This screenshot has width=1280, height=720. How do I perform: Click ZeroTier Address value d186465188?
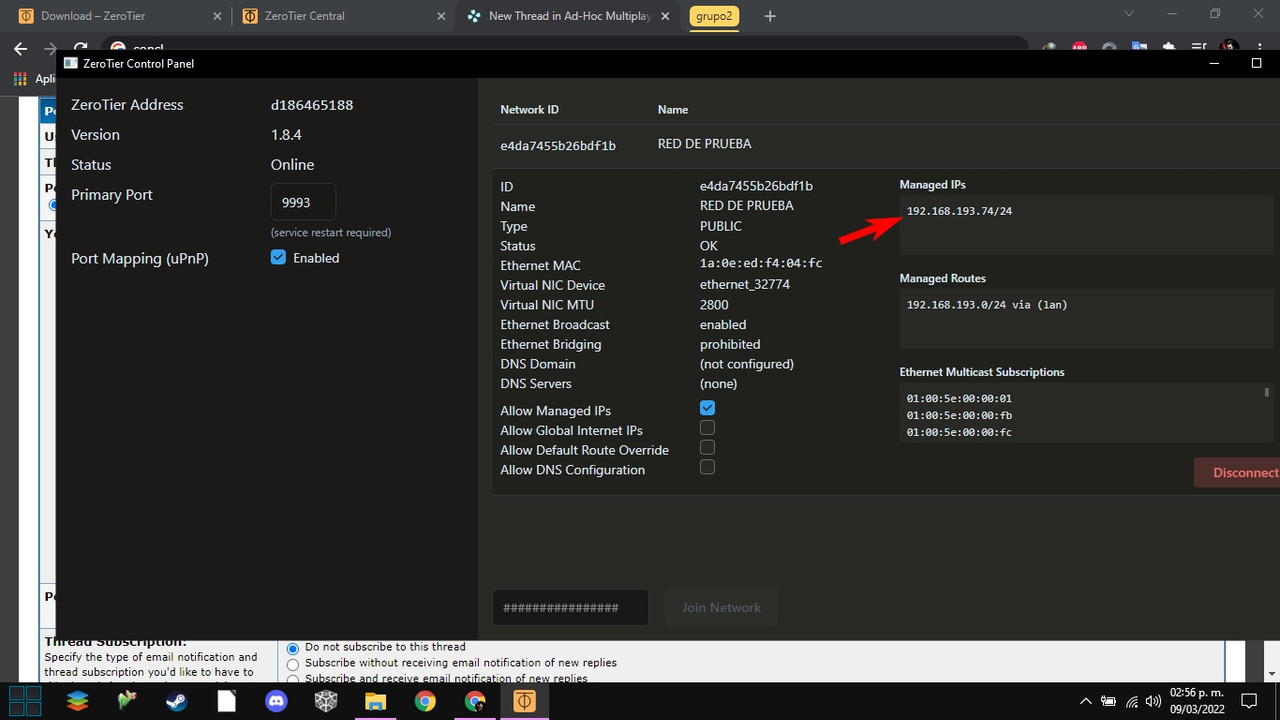(x=312, y=105)
